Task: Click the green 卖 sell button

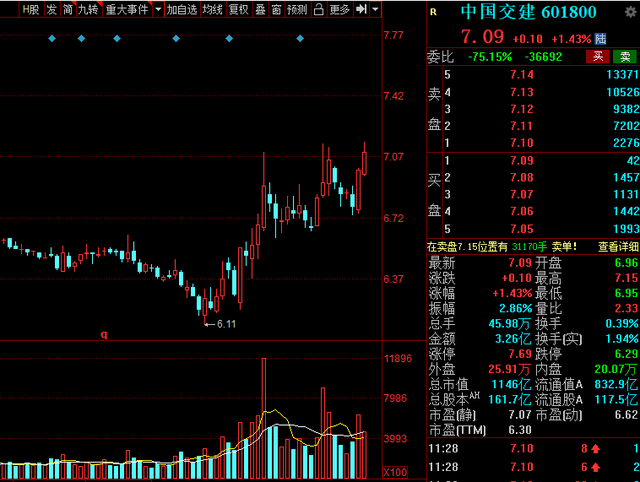Action: (x=625, y=56)
